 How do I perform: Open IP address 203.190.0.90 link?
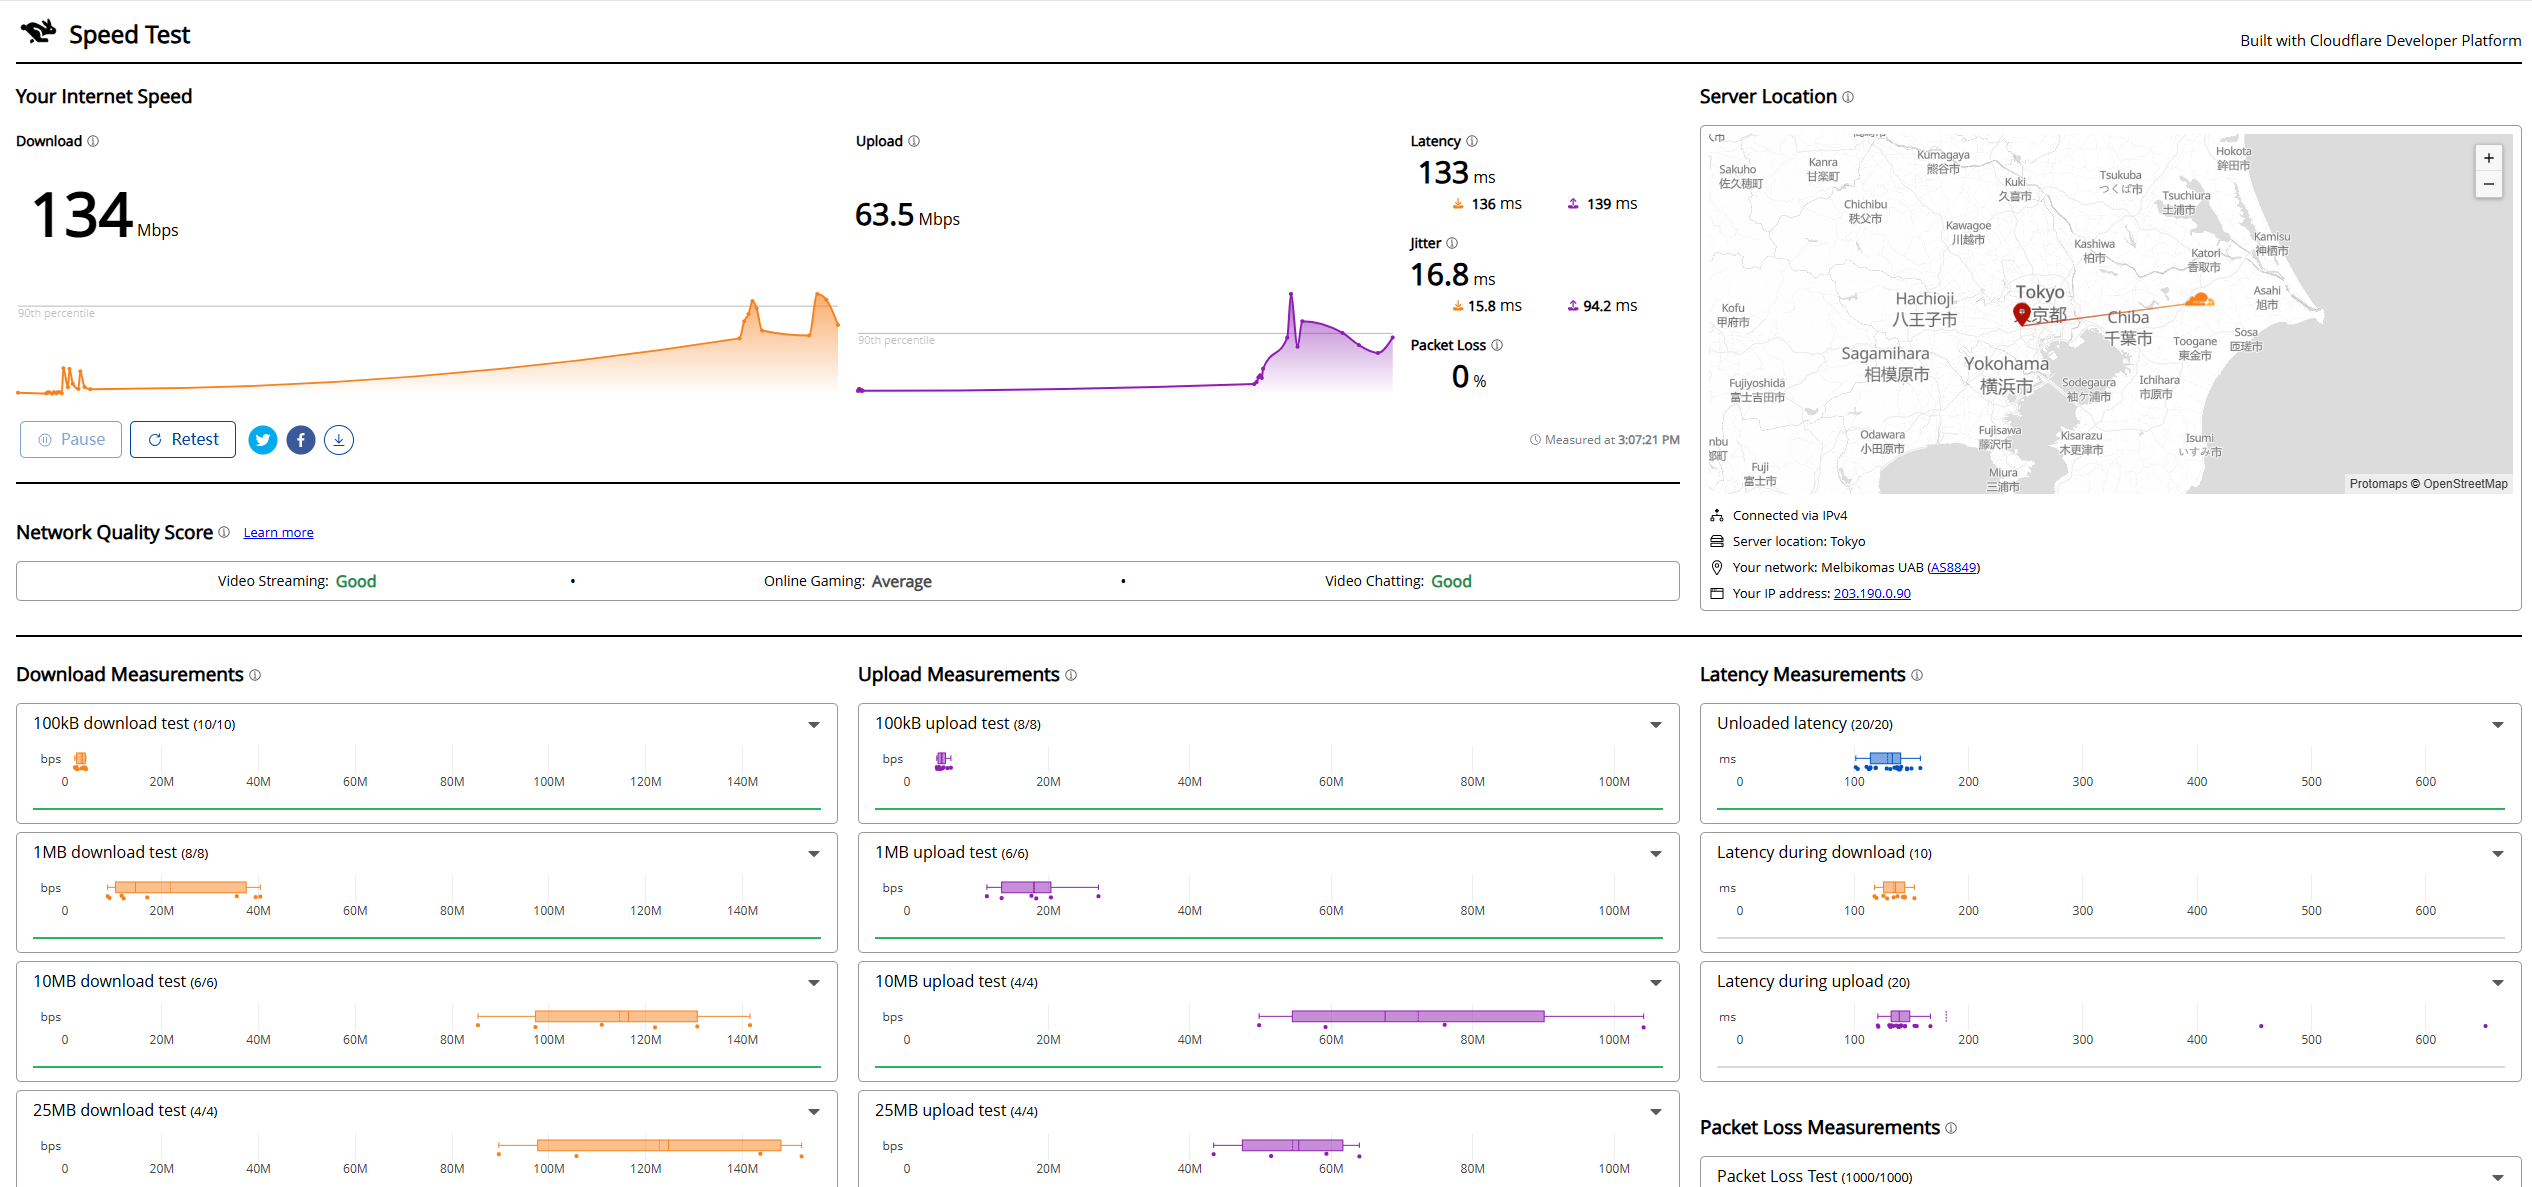pyautogui.click(x=1872, y=594)
